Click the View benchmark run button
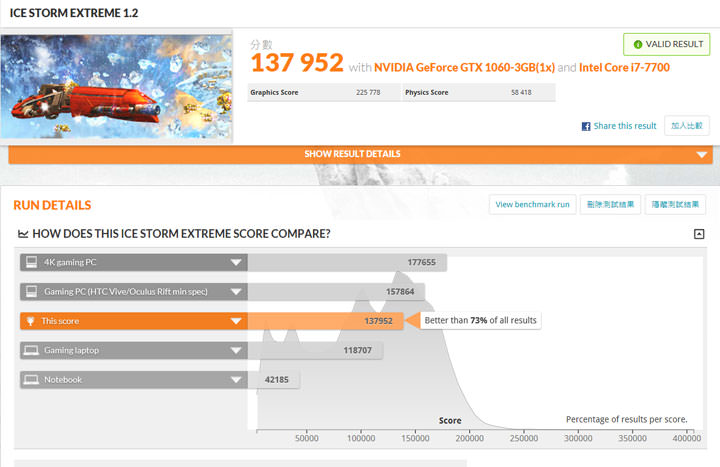 click(532, 204)
